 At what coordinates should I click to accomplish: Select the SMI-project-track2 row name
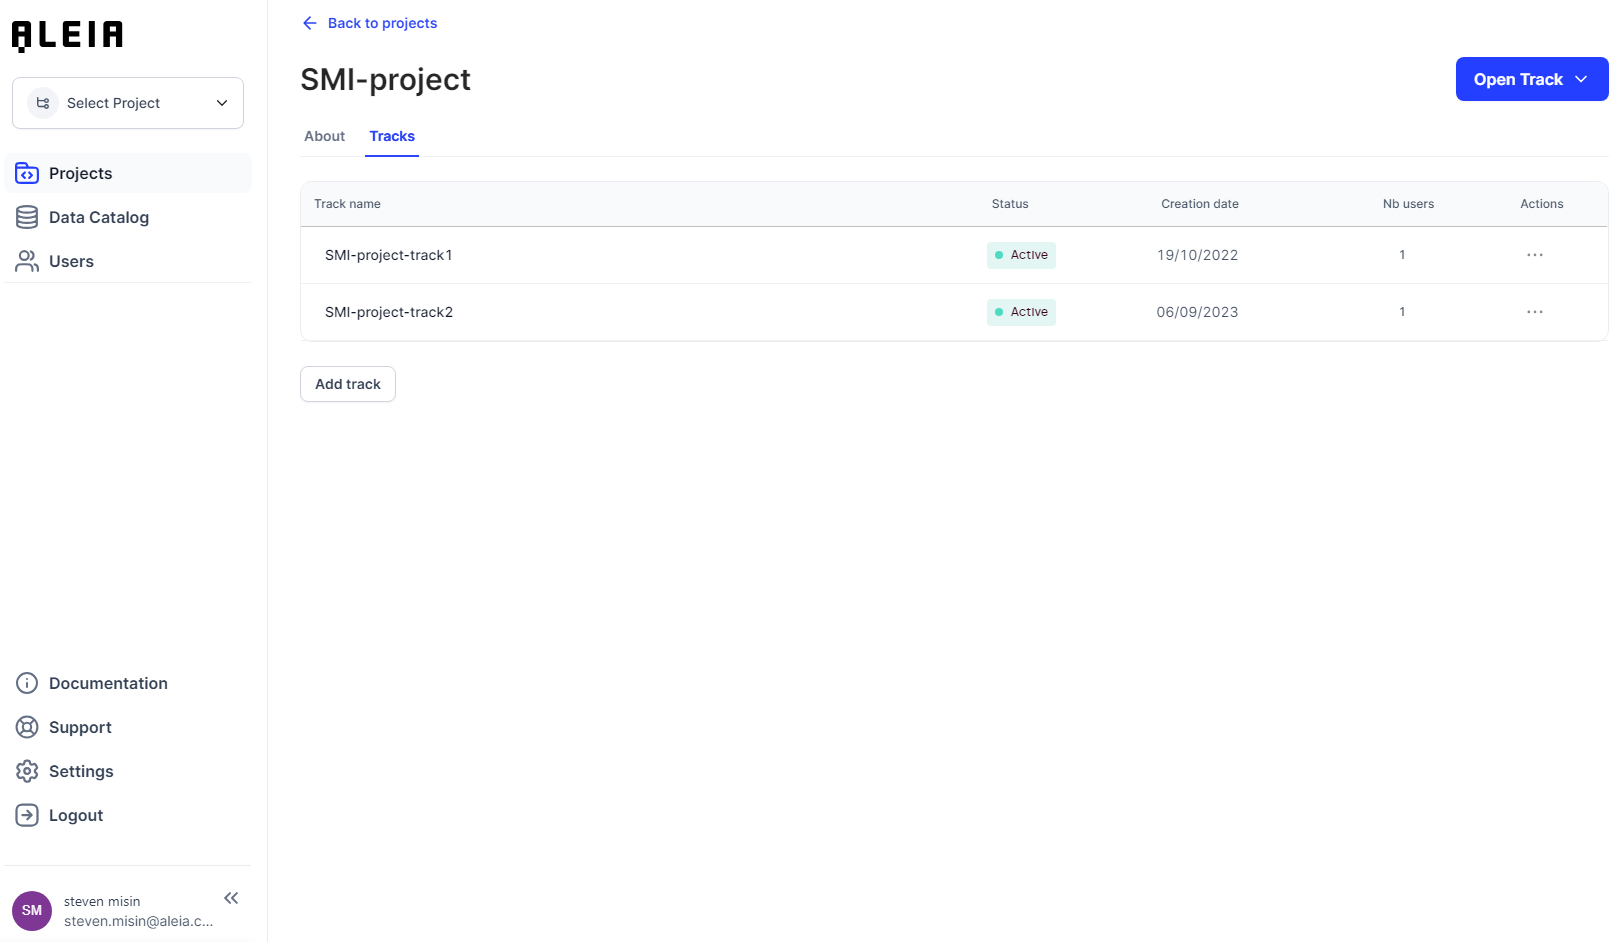389,312
